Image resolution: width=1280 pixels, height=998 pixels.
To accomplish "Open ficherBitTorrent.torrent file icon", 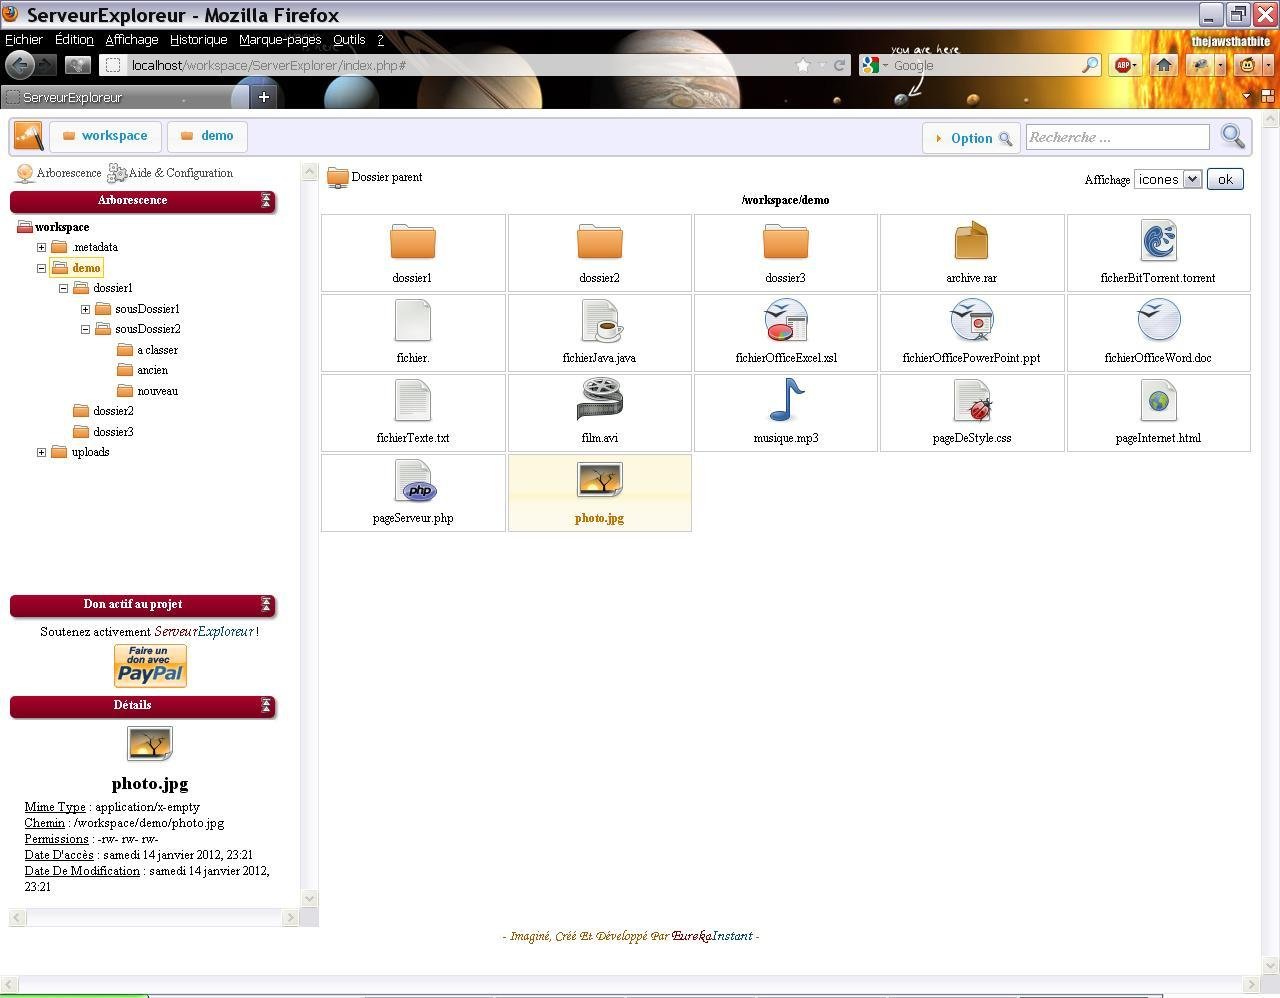I will tap(1158, 240).
